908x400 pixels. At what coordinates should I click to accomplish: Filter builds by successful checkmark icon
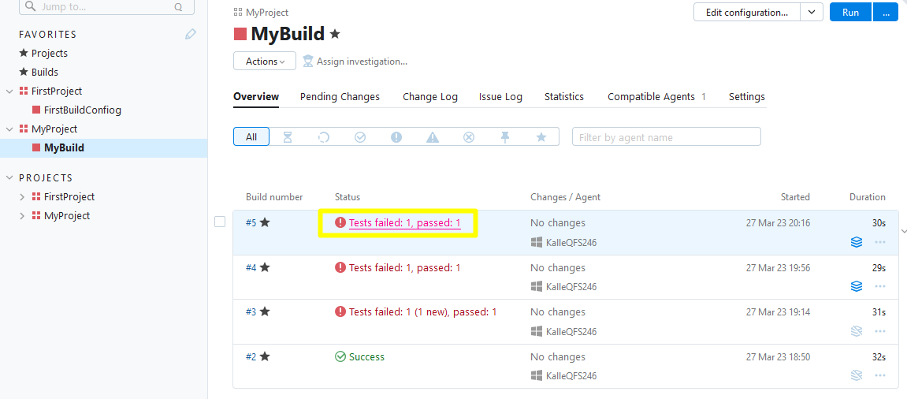coord(360,137)
